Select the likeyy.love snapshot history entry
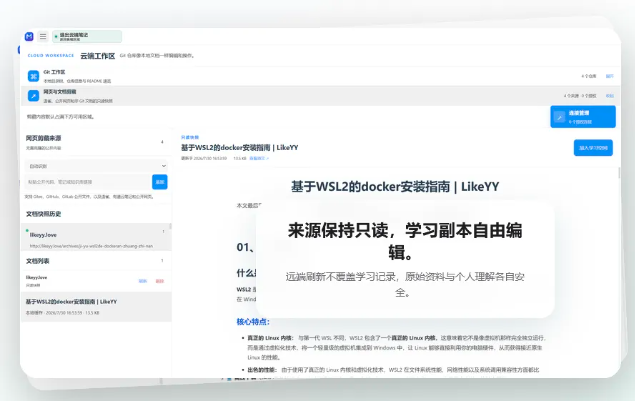Screen dimensions: 635x401 (96, 238)
